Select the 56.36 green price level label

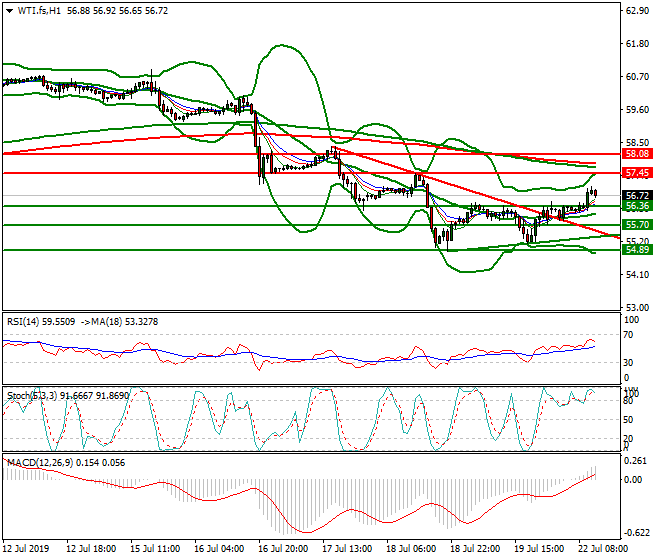pos(637,206)
